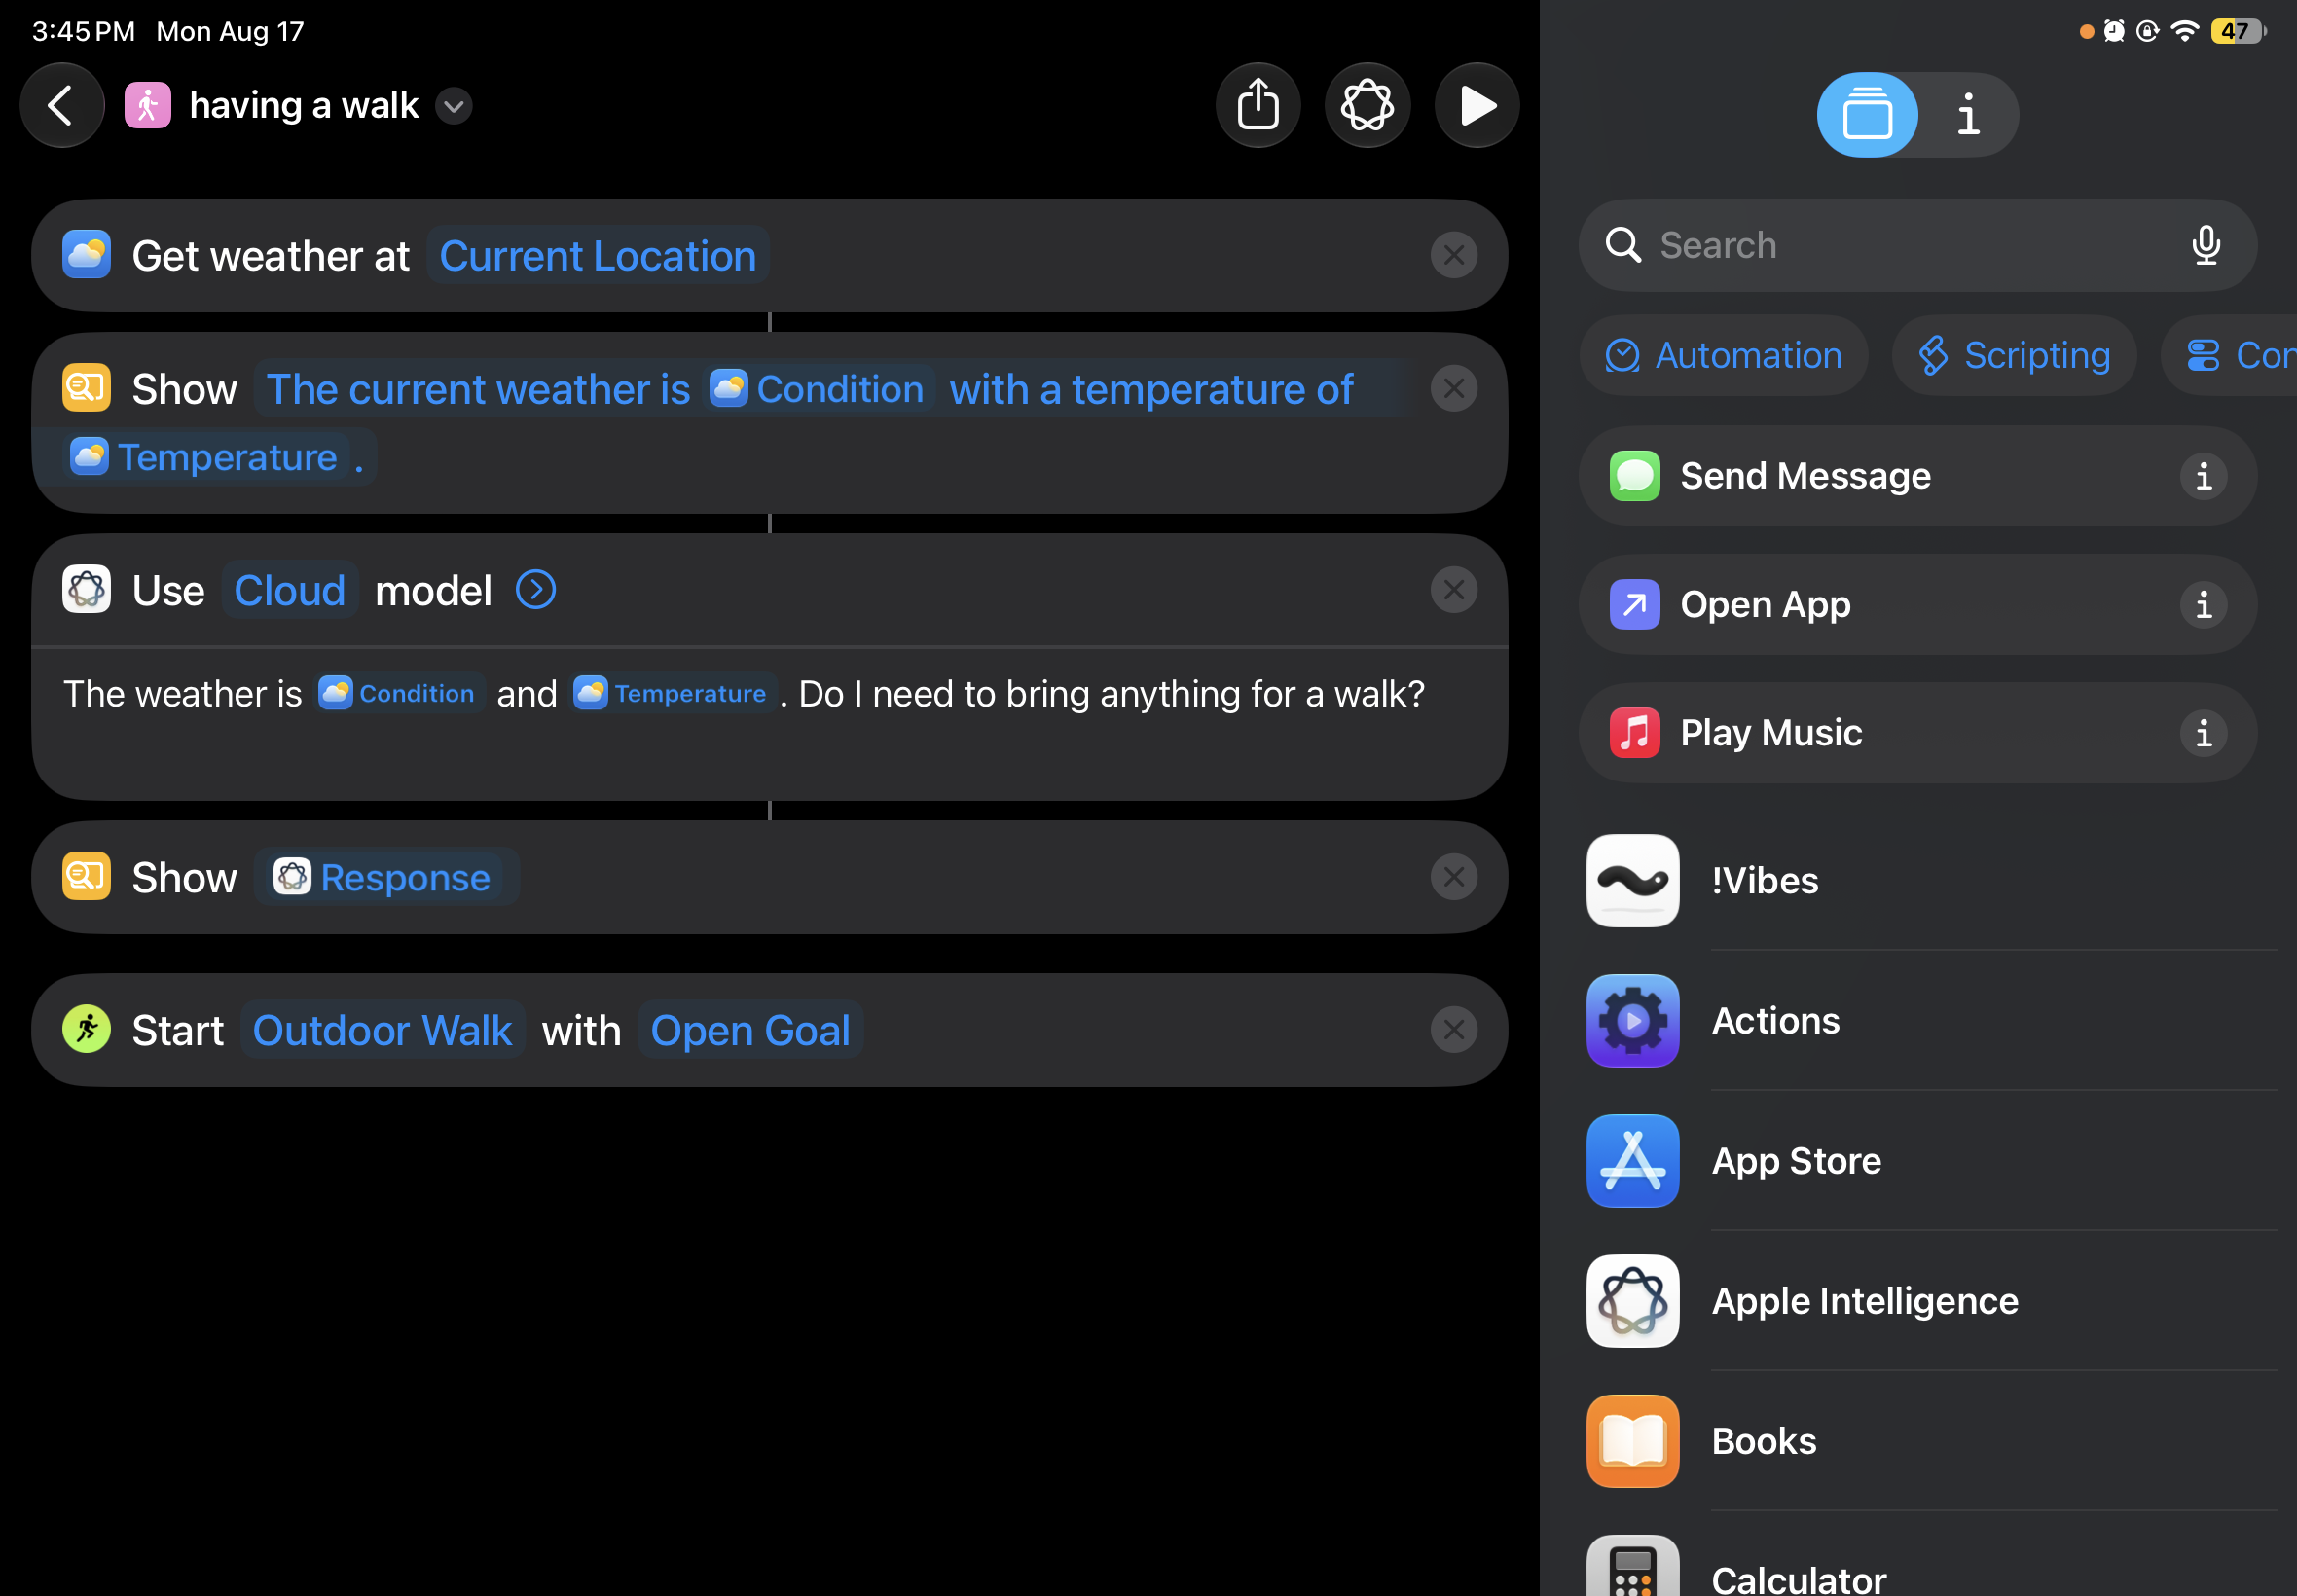Expand the Use model options chevron

pos(536,590)
